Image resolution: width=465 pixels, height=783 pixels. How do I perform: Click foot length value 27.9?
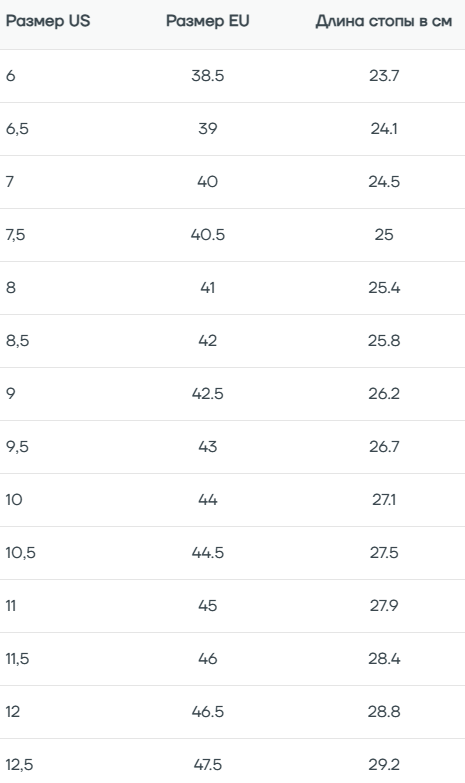(x=384, y=606)
